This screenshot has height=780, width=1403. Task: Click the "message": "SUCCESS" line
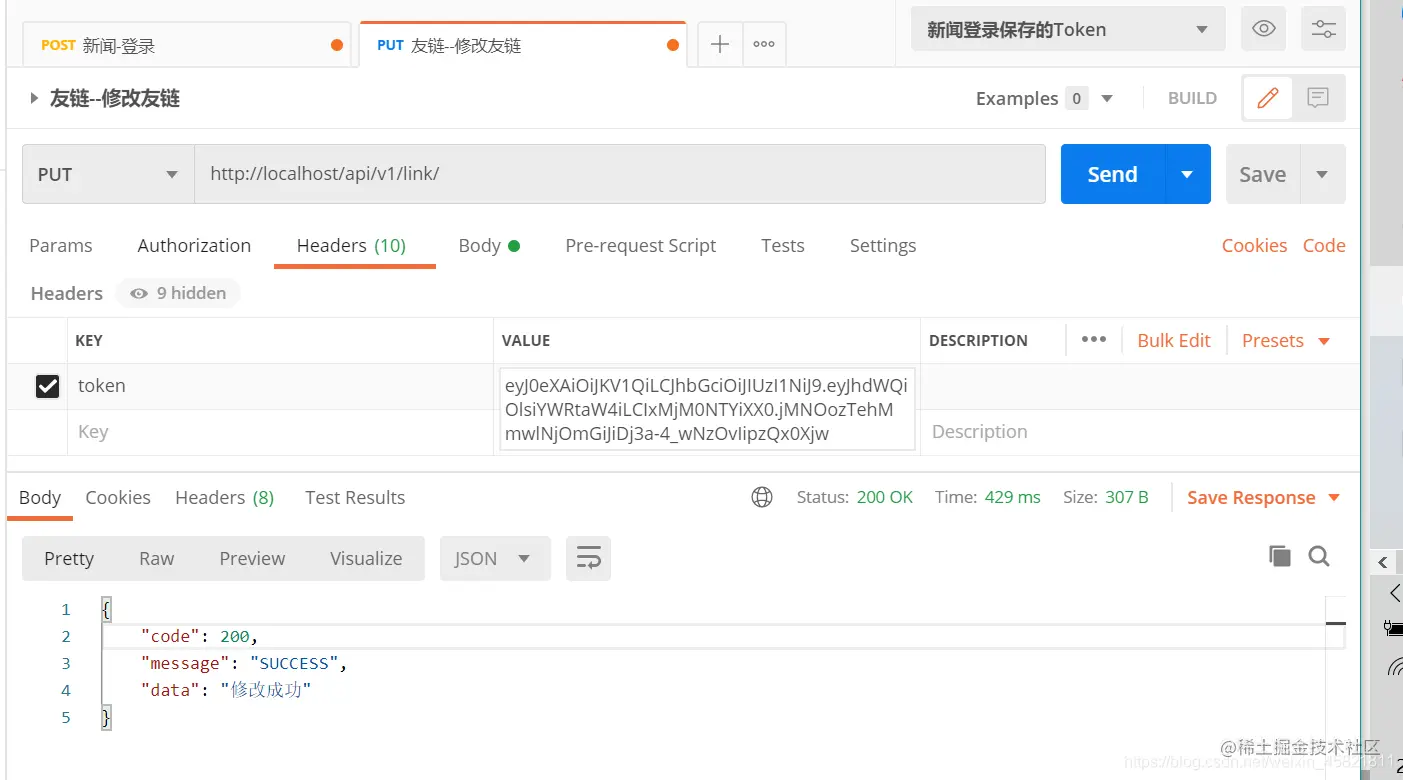click(244, 663)
